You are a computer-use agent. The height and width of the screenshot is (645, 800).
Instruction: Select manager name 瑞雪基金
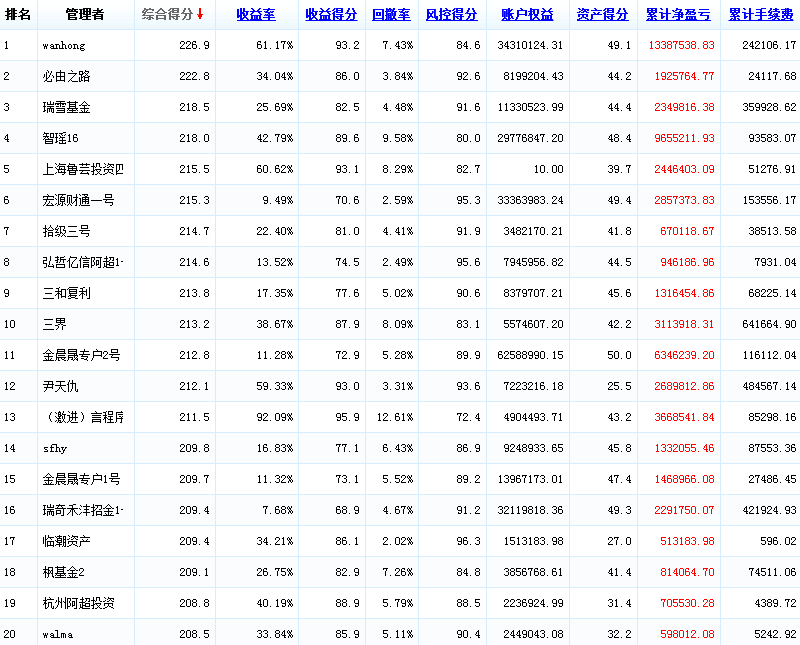click(x=66, y=107)
